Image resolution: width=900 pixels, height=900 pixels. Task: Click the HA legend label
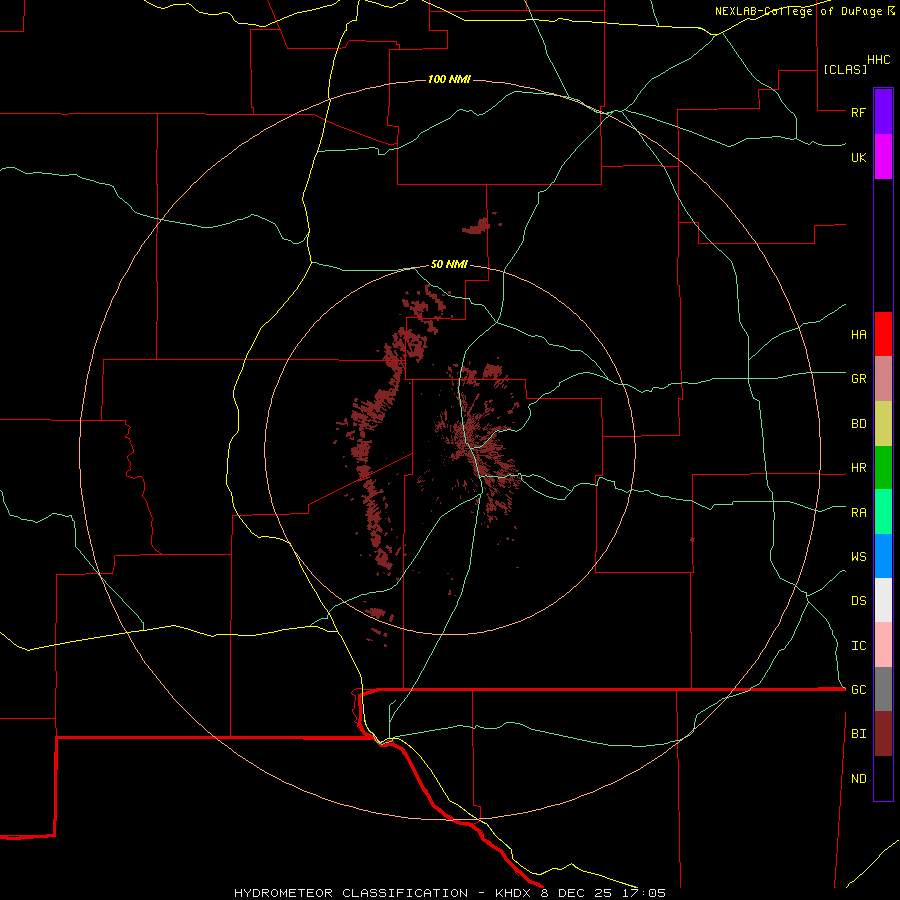pyautogui.click(x=858, y=334)
